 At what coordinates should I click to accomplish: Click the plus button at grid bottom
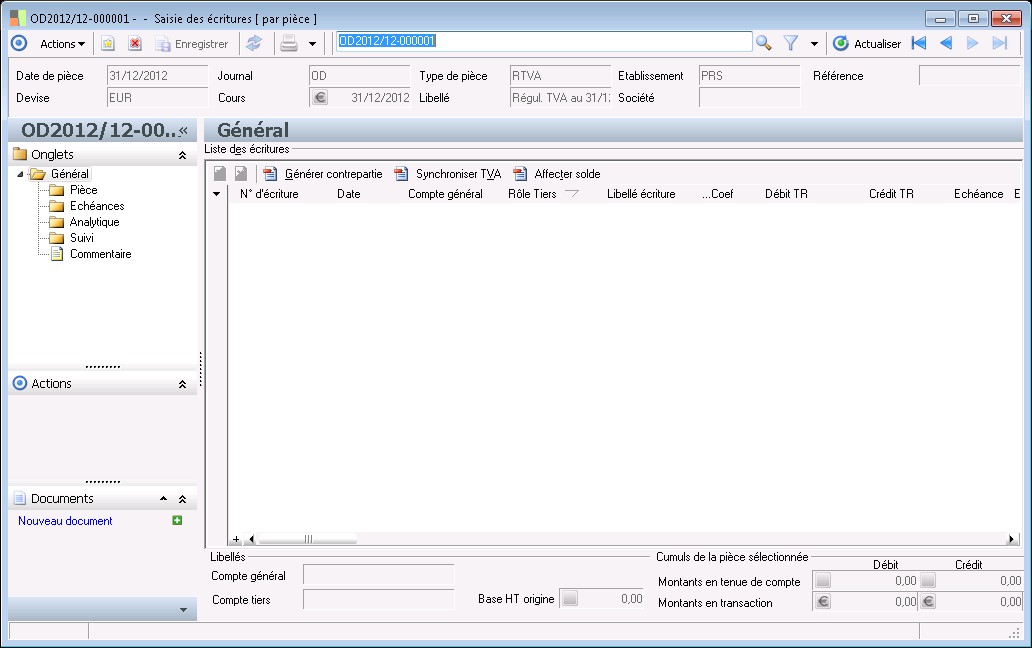tap(236, 539)
